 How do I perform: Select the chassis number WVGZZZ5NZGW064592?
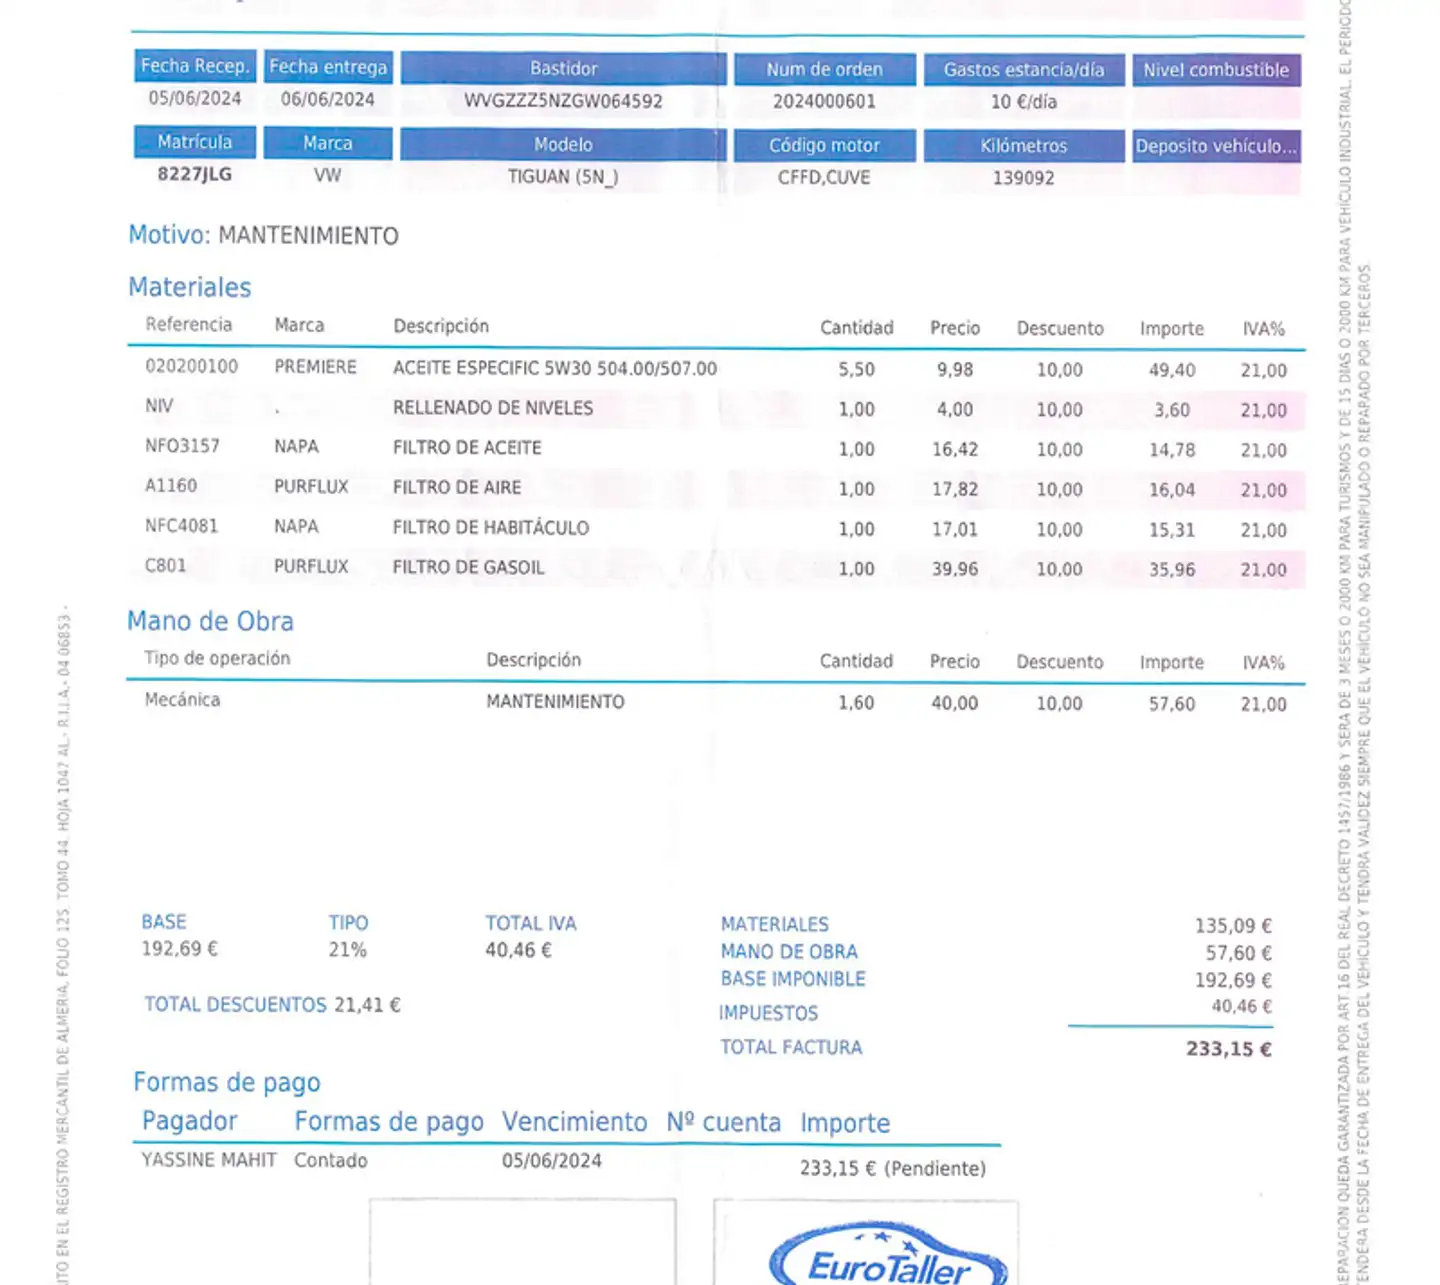(563, 101)
